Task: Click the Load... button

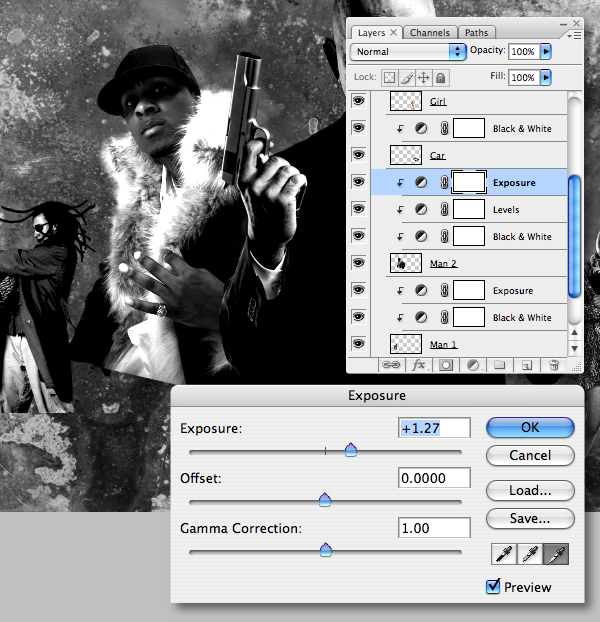Action: 530,491
